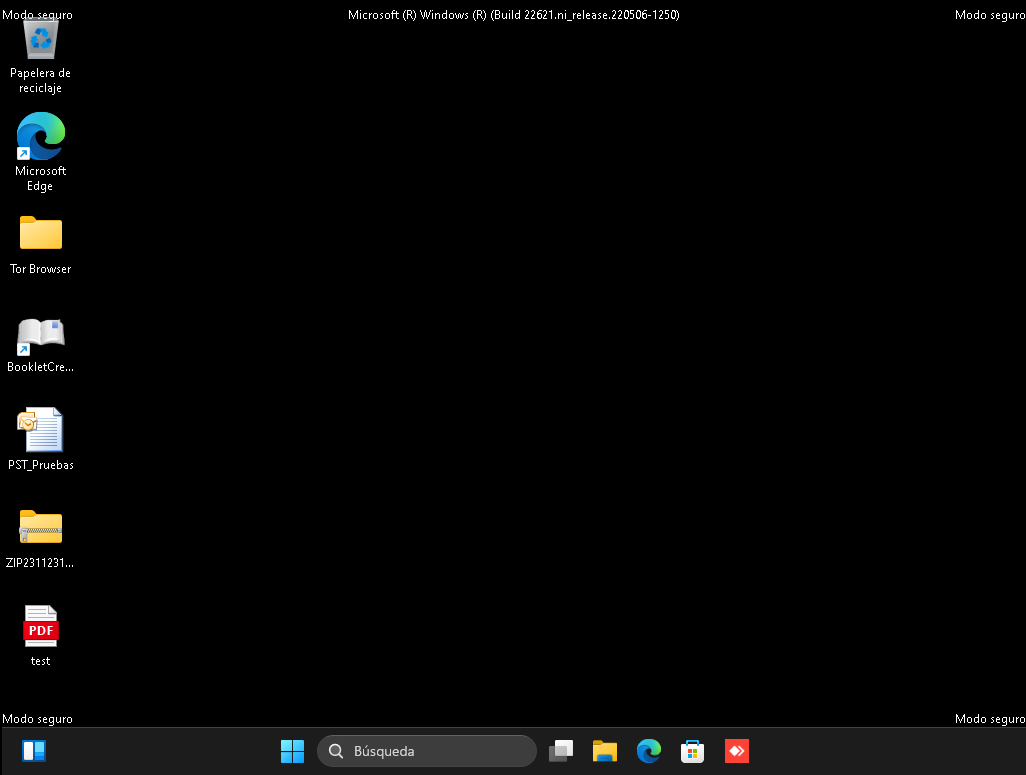Screen dimensions: 1026x775
Task: Open Microsoft Store from the taskbar
Action: click(x=692, y=751)
